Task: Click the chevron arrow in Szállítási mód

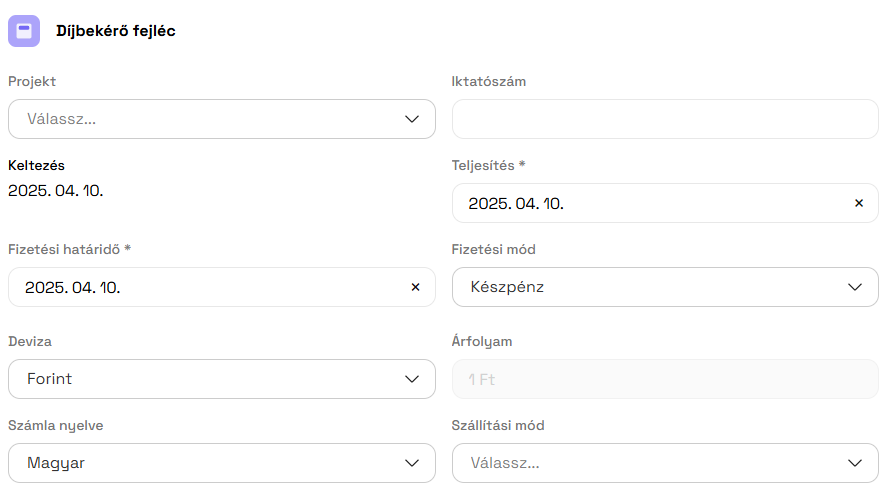Action: [x=855, y=463]
